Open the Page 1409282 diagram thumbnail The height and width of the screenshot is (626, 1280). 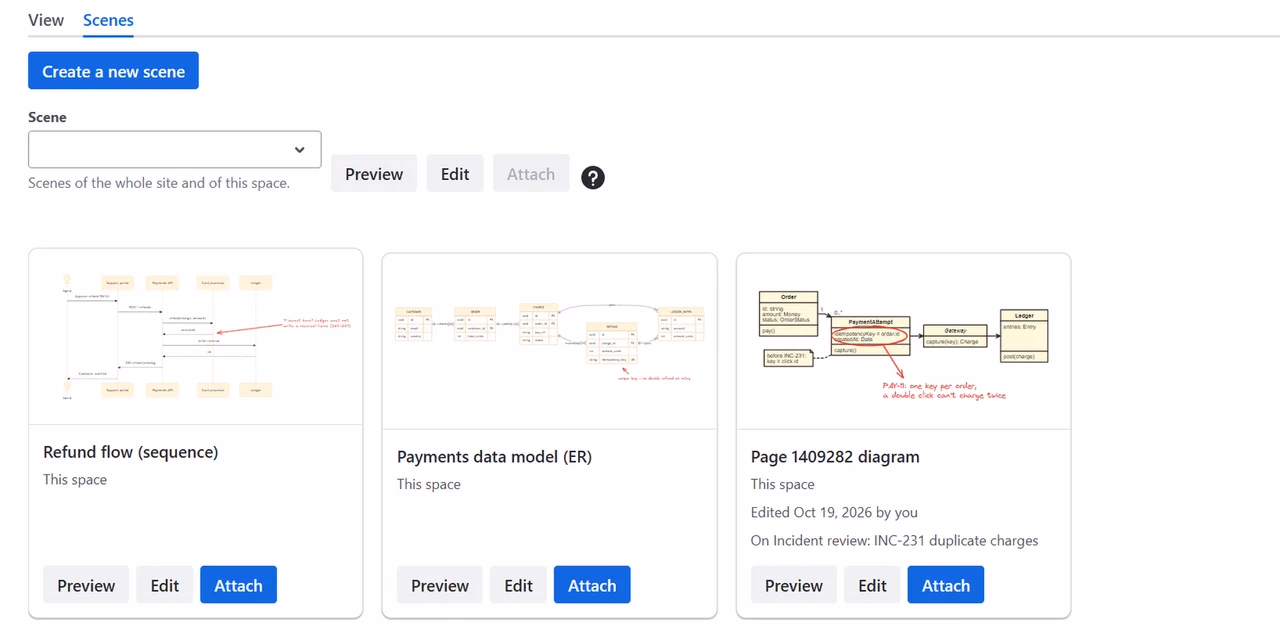point(904,341)
